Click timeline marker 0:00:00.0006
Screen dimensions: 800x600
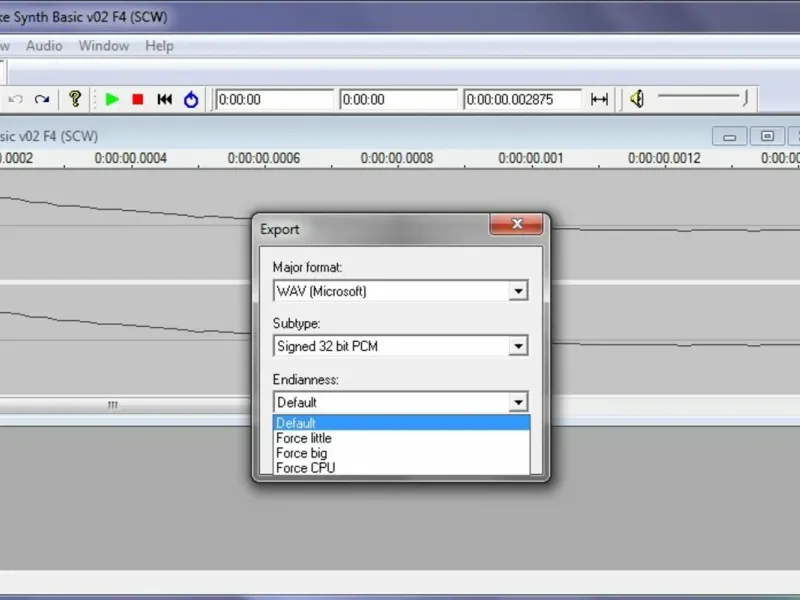264,158
